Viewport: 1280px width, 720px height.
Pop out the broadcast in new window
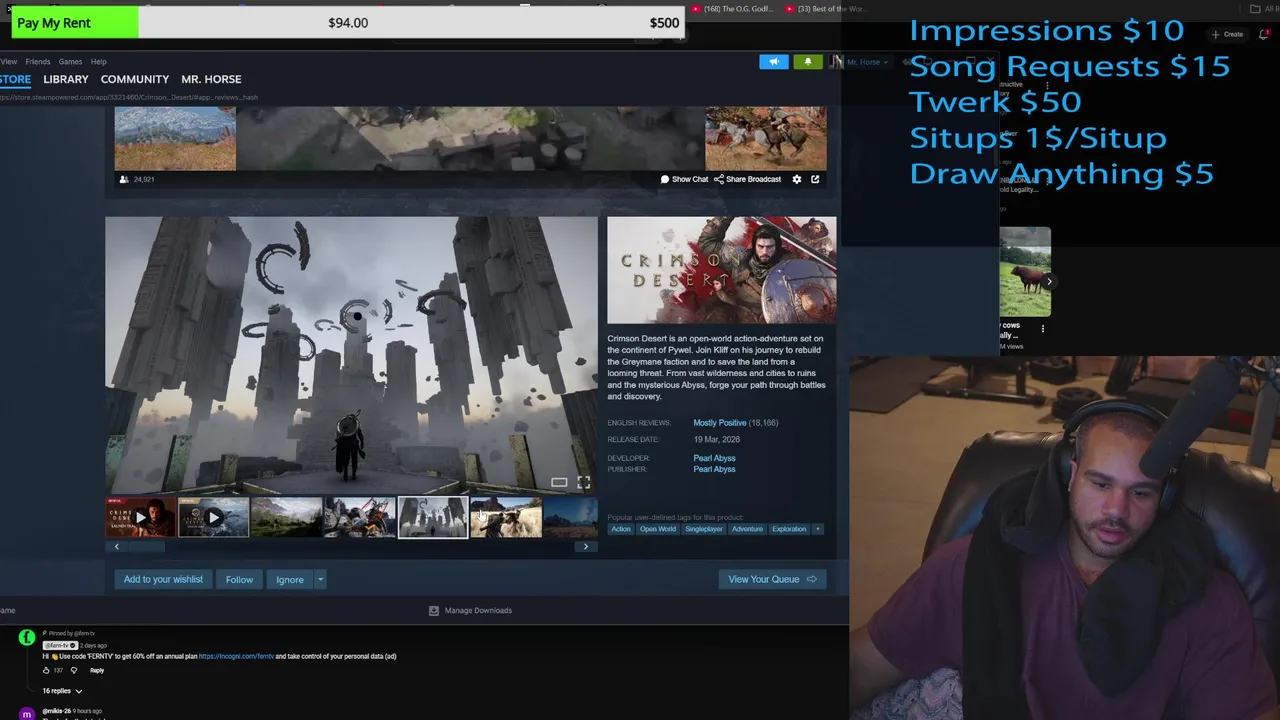815,179
